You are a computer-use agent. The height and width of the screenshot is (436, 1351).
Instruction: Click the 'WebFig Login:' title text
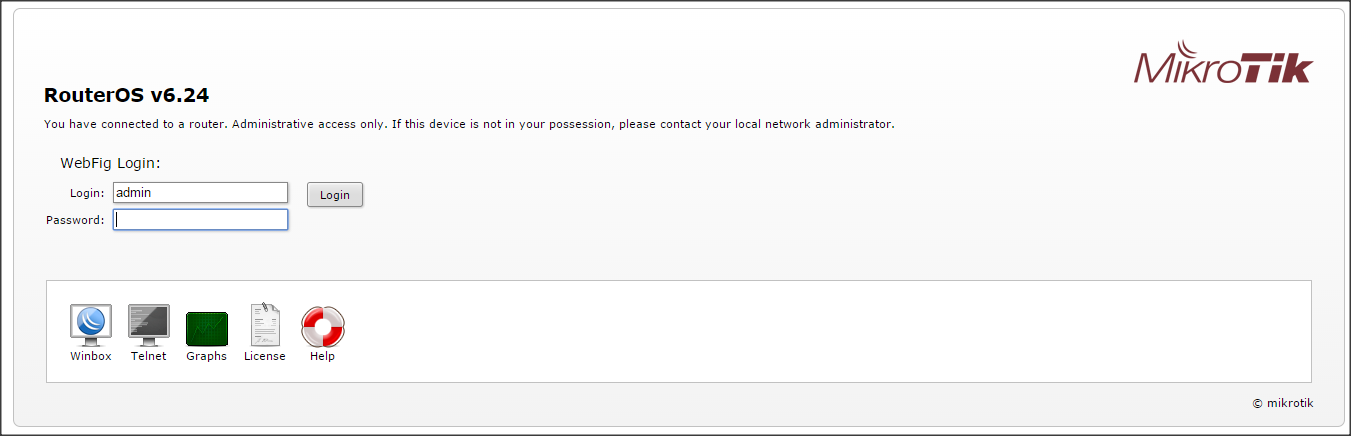[111, 162]
